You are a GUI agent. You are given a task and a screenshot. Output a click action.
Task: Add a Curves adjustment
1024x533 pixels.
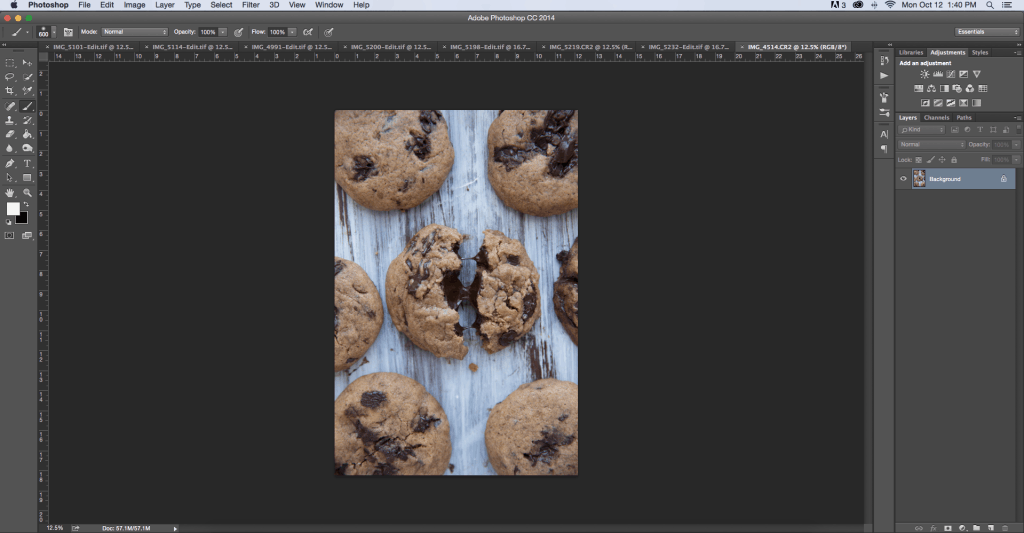tap(951, 74)
